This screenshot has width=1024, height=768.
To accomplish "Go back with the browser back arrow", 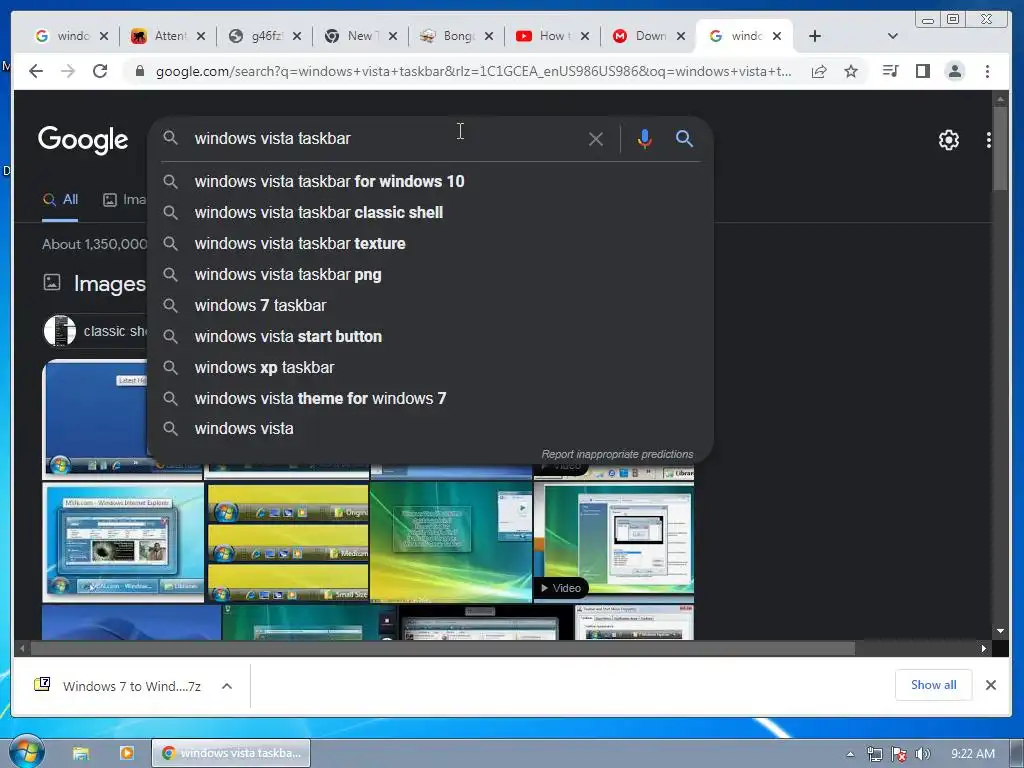I will 36,71.
